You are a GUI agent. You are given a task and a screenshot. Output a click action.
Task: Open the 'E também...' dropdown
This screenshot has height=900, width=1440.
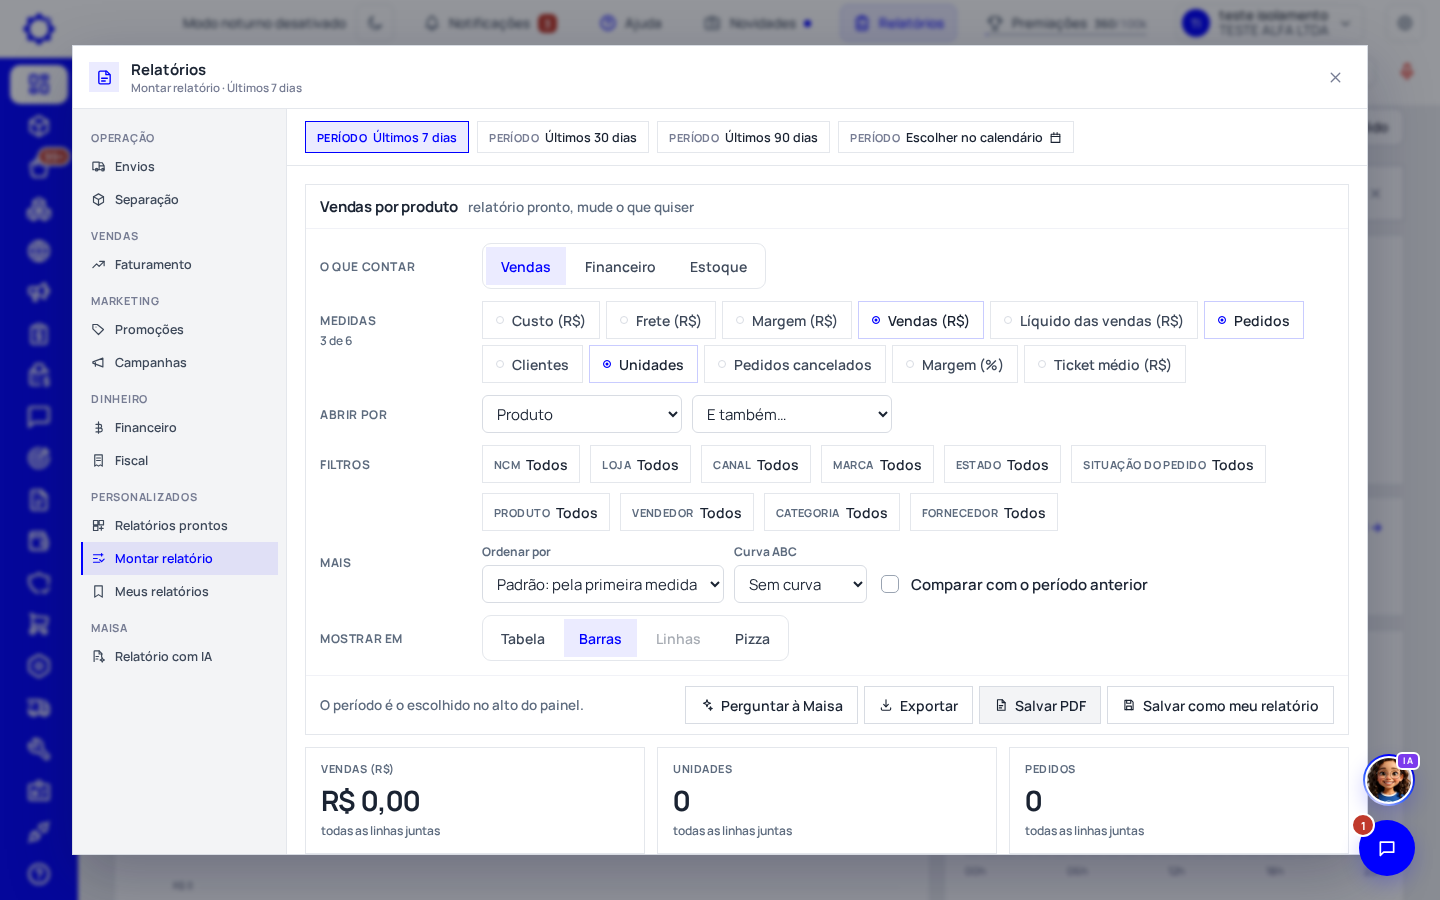[792, 415]
